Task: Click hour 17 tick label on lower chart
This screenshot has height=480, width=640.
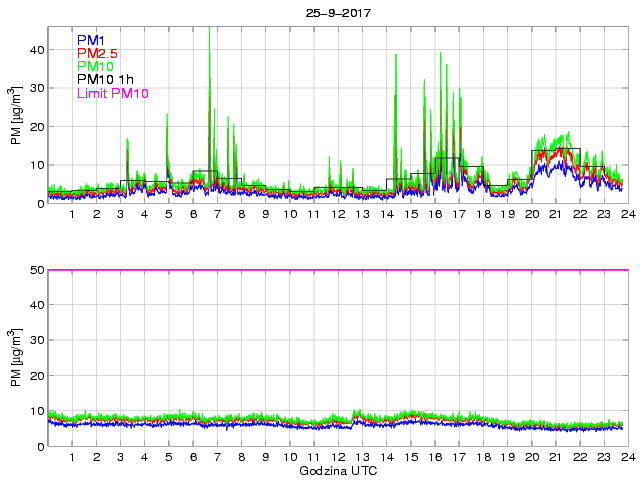Action: 458,457
